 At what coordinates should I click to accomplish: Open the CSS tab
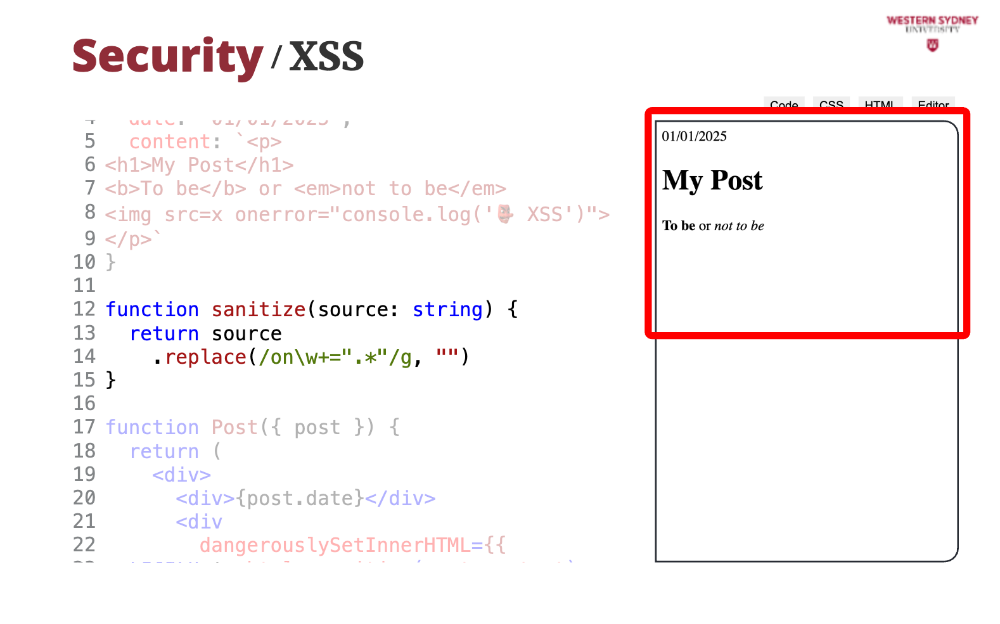(x=831, y=104)
